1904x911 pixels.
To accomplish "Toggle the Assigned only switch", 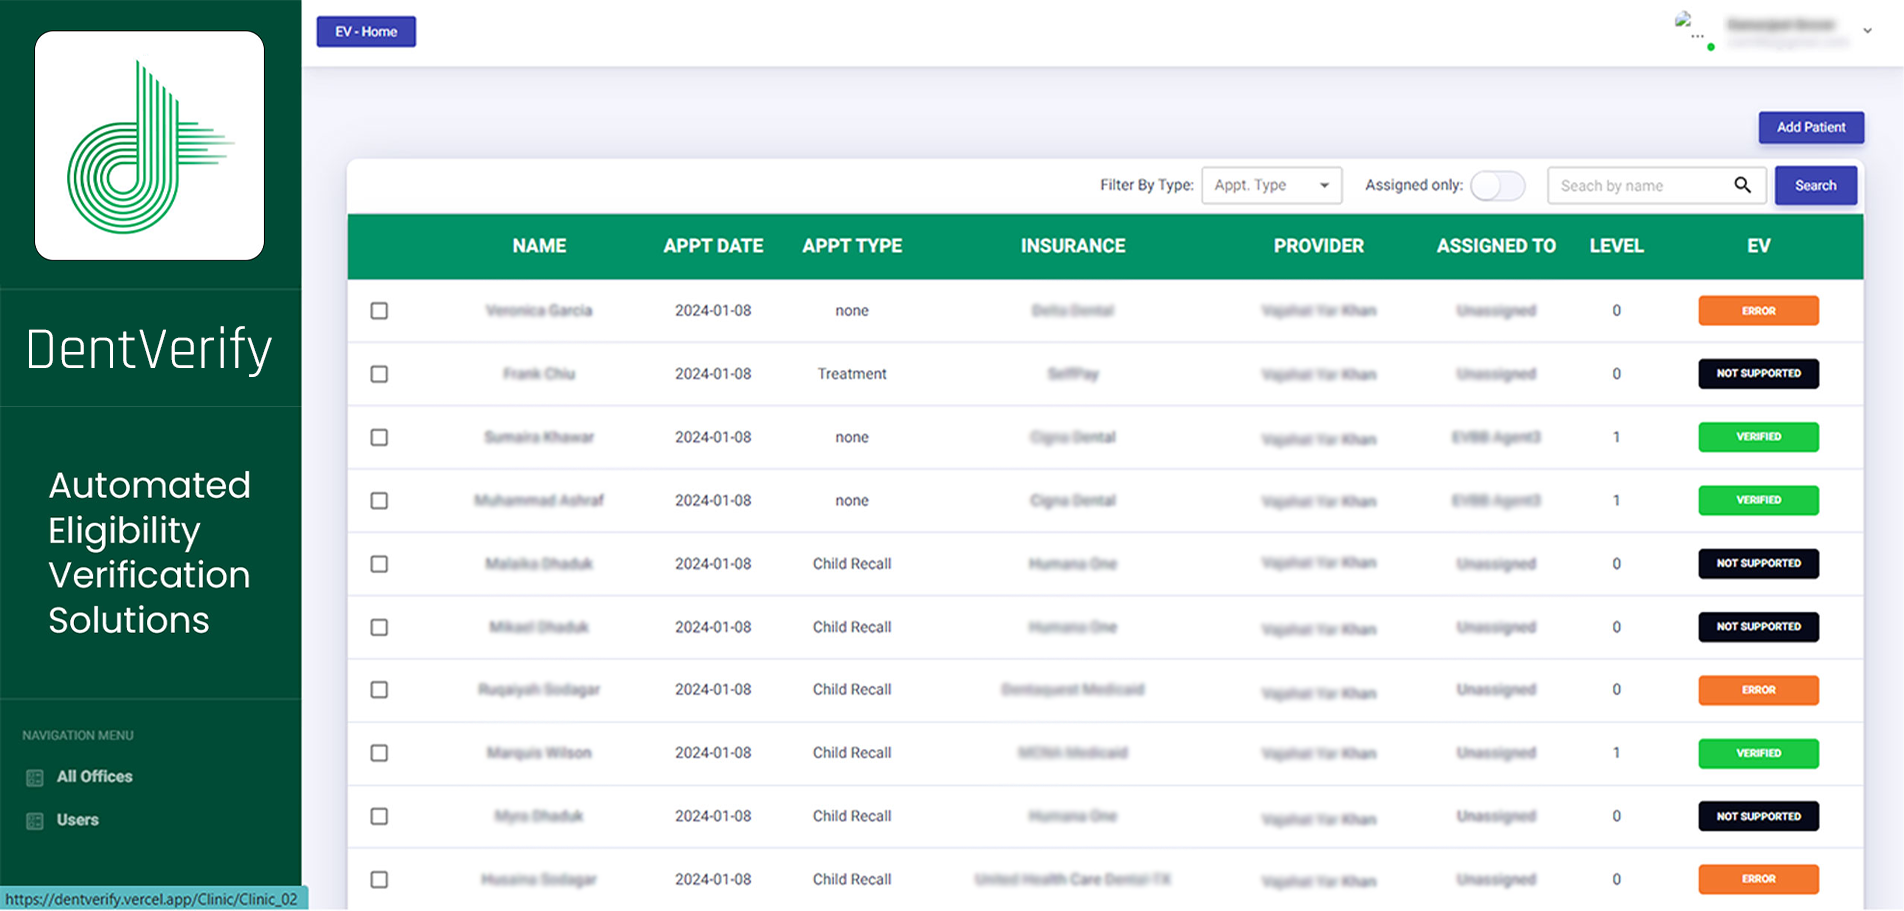I will pyautogui.click(x=1497, y=186).
